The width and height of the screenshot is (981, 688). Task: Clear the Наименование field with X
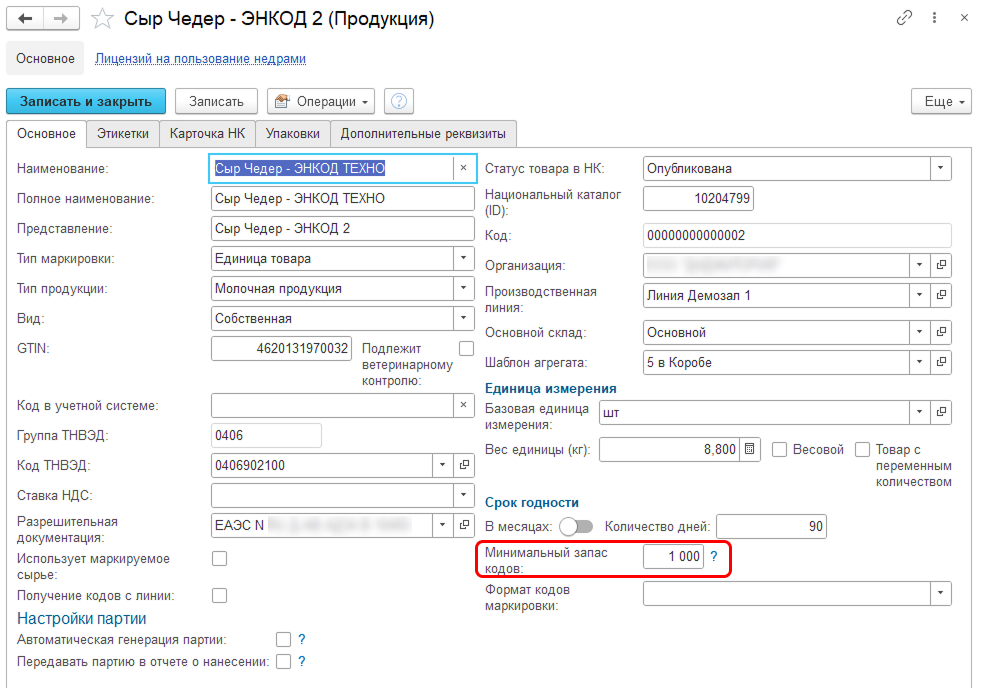point(463,169)
